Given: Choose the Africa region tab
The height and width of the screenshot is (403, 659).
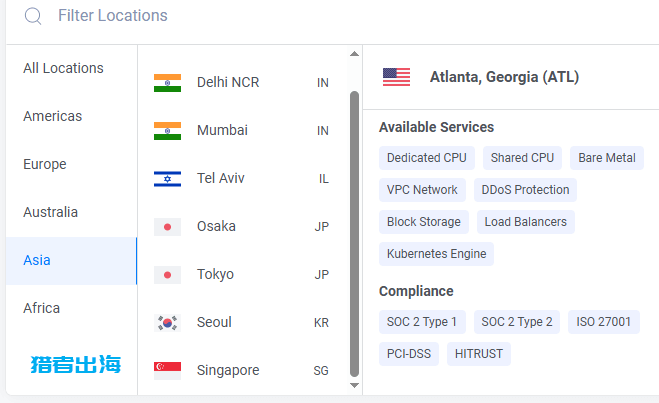Looking at the screenshot, I should pyautogui.click(x=72, y=308).
